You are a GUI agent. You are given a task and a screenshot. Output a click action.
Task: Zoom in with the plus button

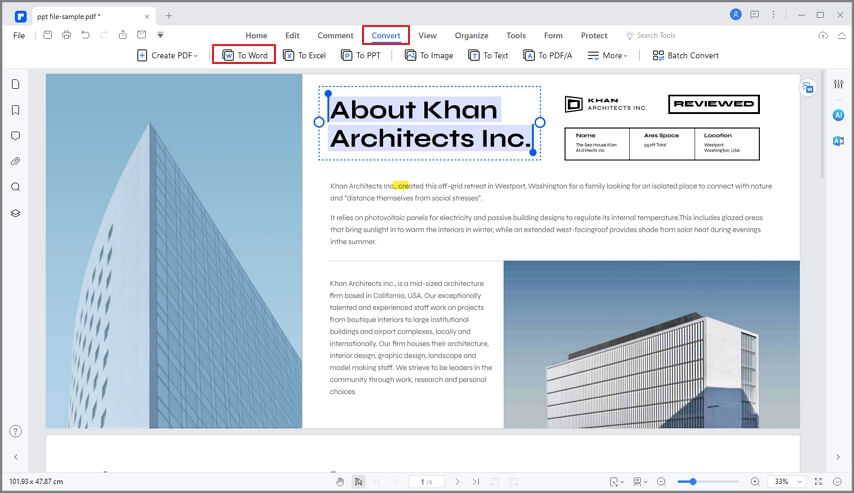coord(755,482)
